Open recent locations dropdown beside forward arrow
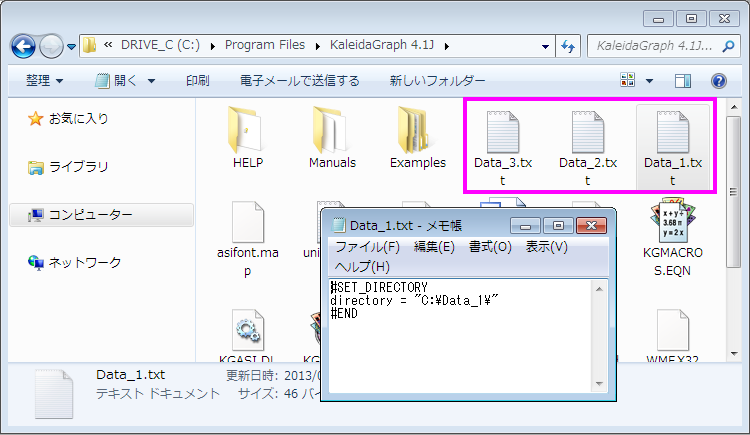Viewport: 750px width, 435px height. pos(71,47)
